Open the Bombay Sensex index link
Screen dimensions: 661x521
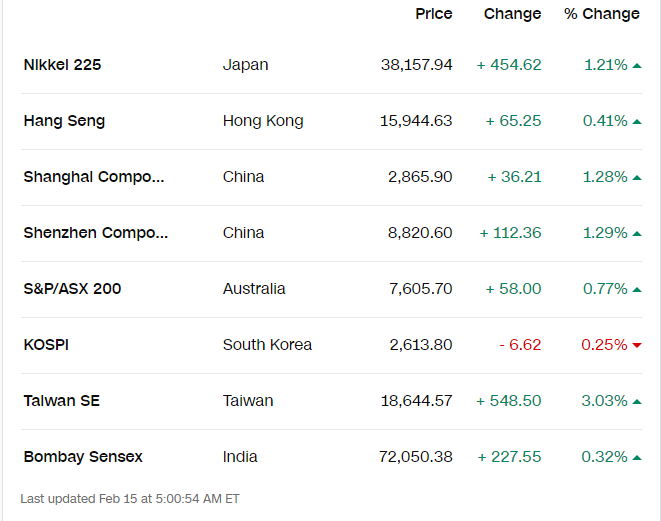point(83,457)
